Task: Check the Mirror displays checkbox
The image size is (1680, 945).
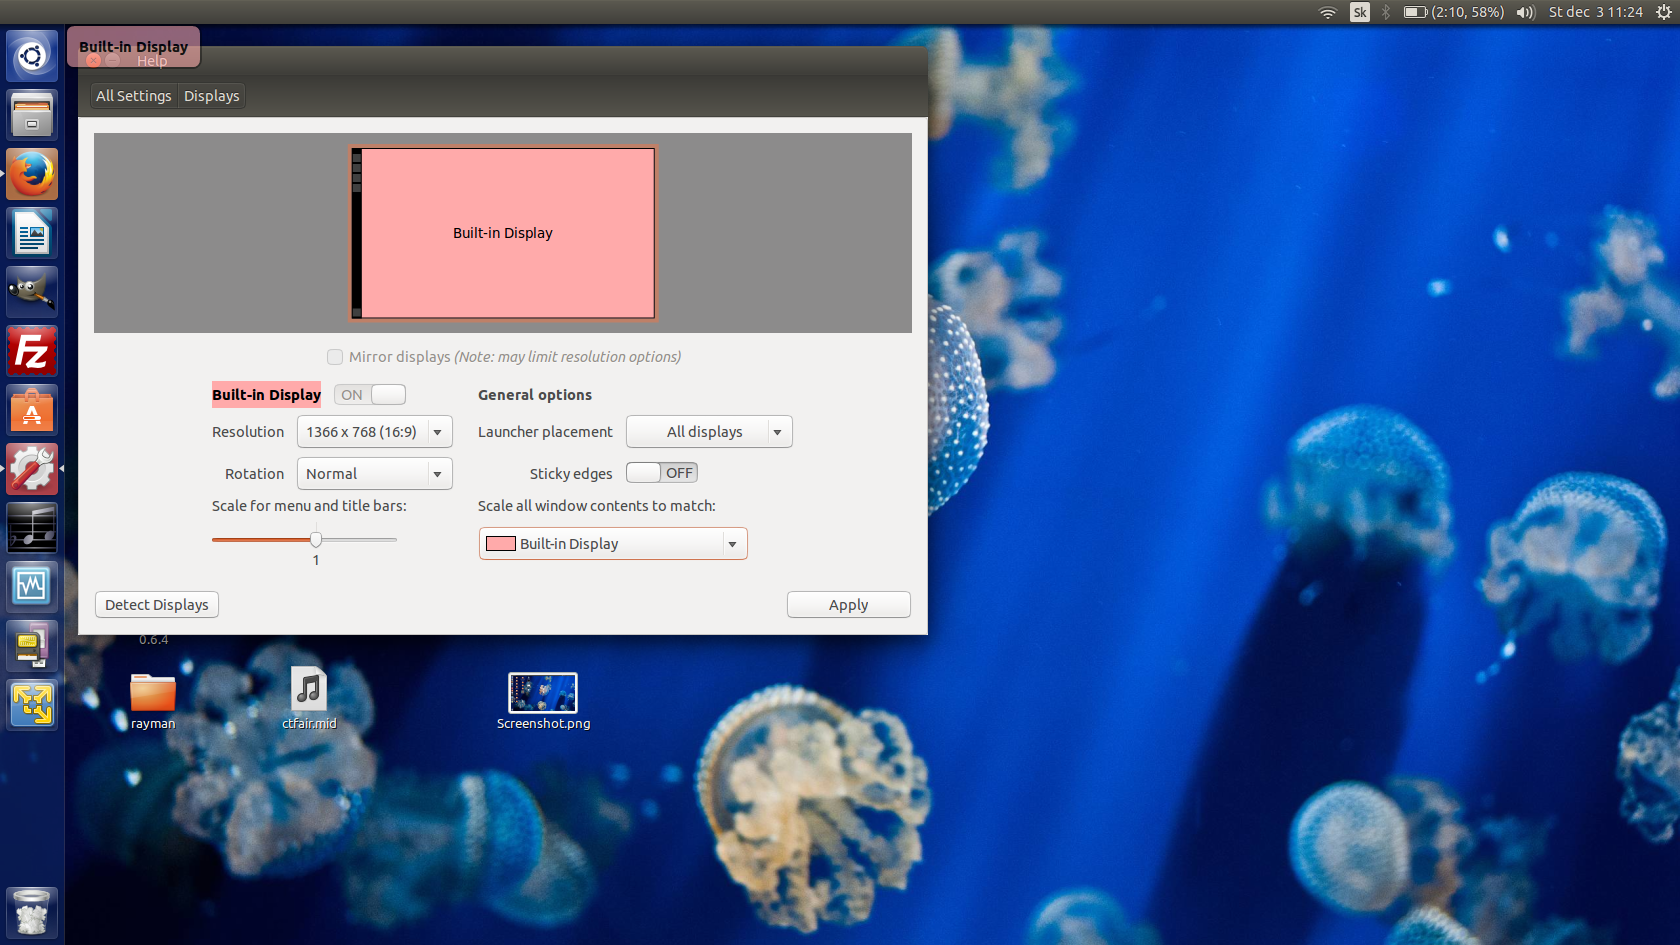Action: click(335, 357)
